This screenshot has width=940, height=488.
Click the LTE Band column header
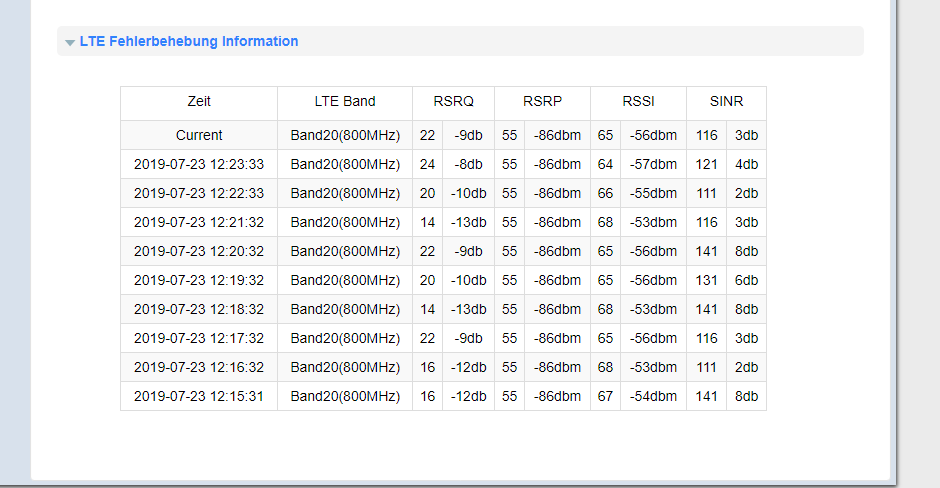pyautogui.click(x=345, y=103)
